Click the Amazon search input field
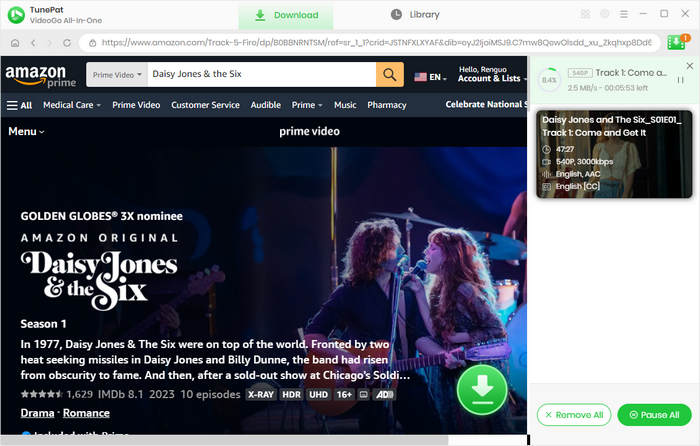The width and height of the screenshot is (700, 446). (x=262, y=75)
